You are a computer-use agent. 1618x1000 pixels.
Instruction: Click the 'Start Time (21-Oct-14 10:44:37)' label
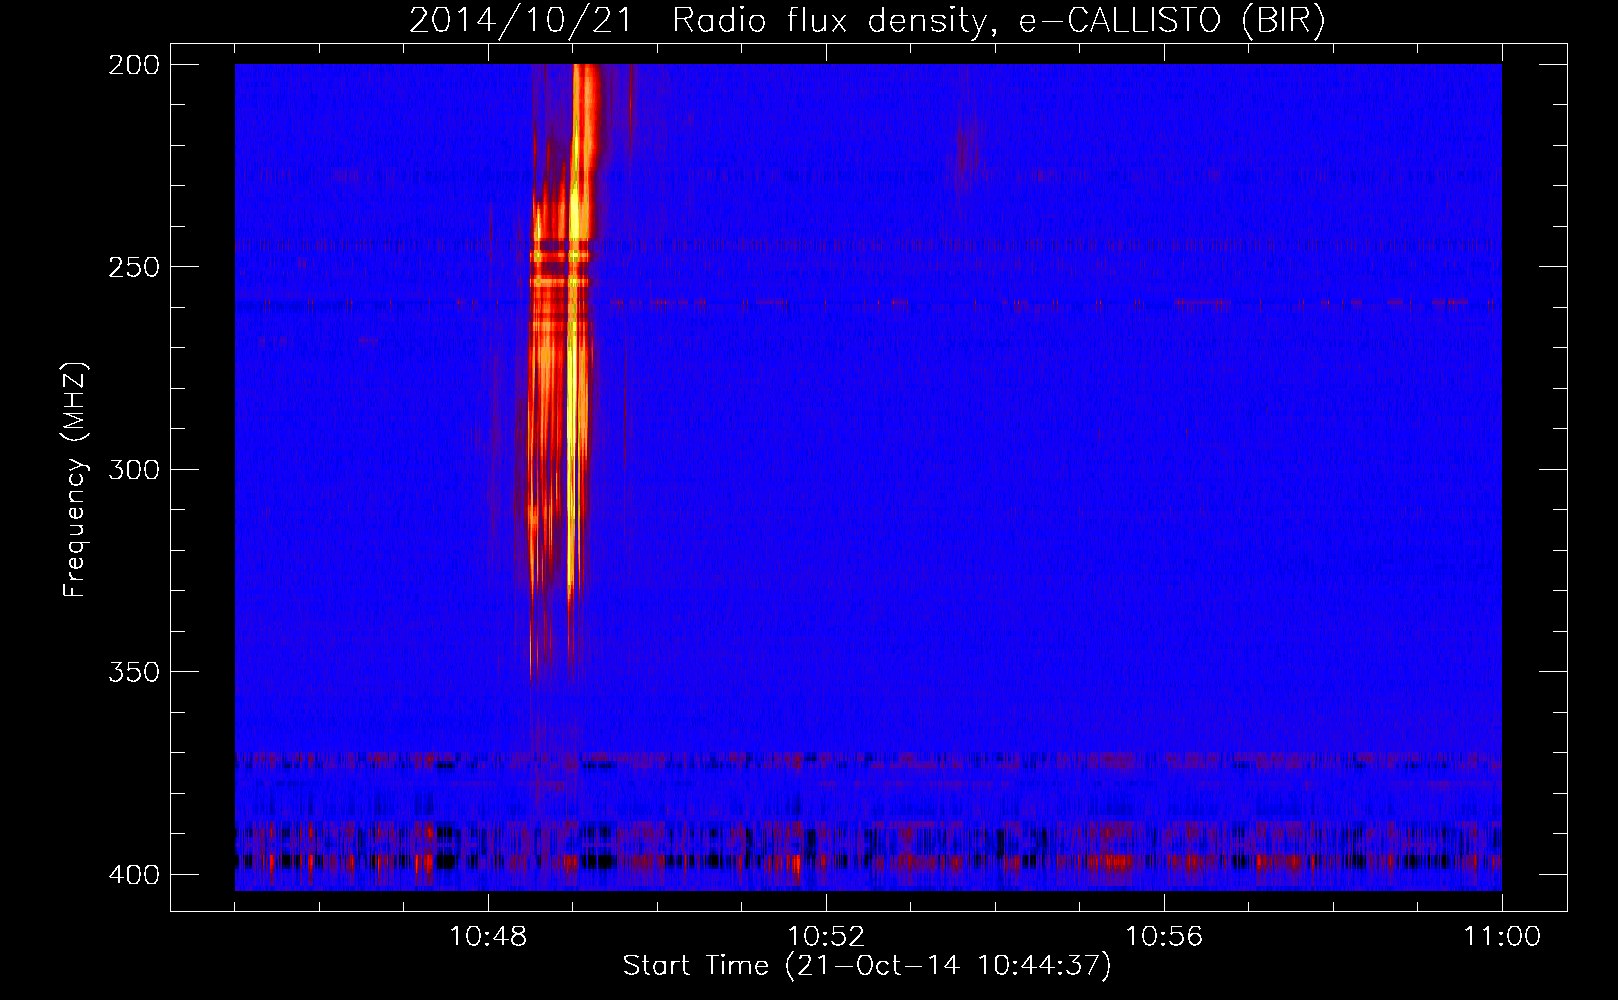pyautogui.click(x=867, y=966)
